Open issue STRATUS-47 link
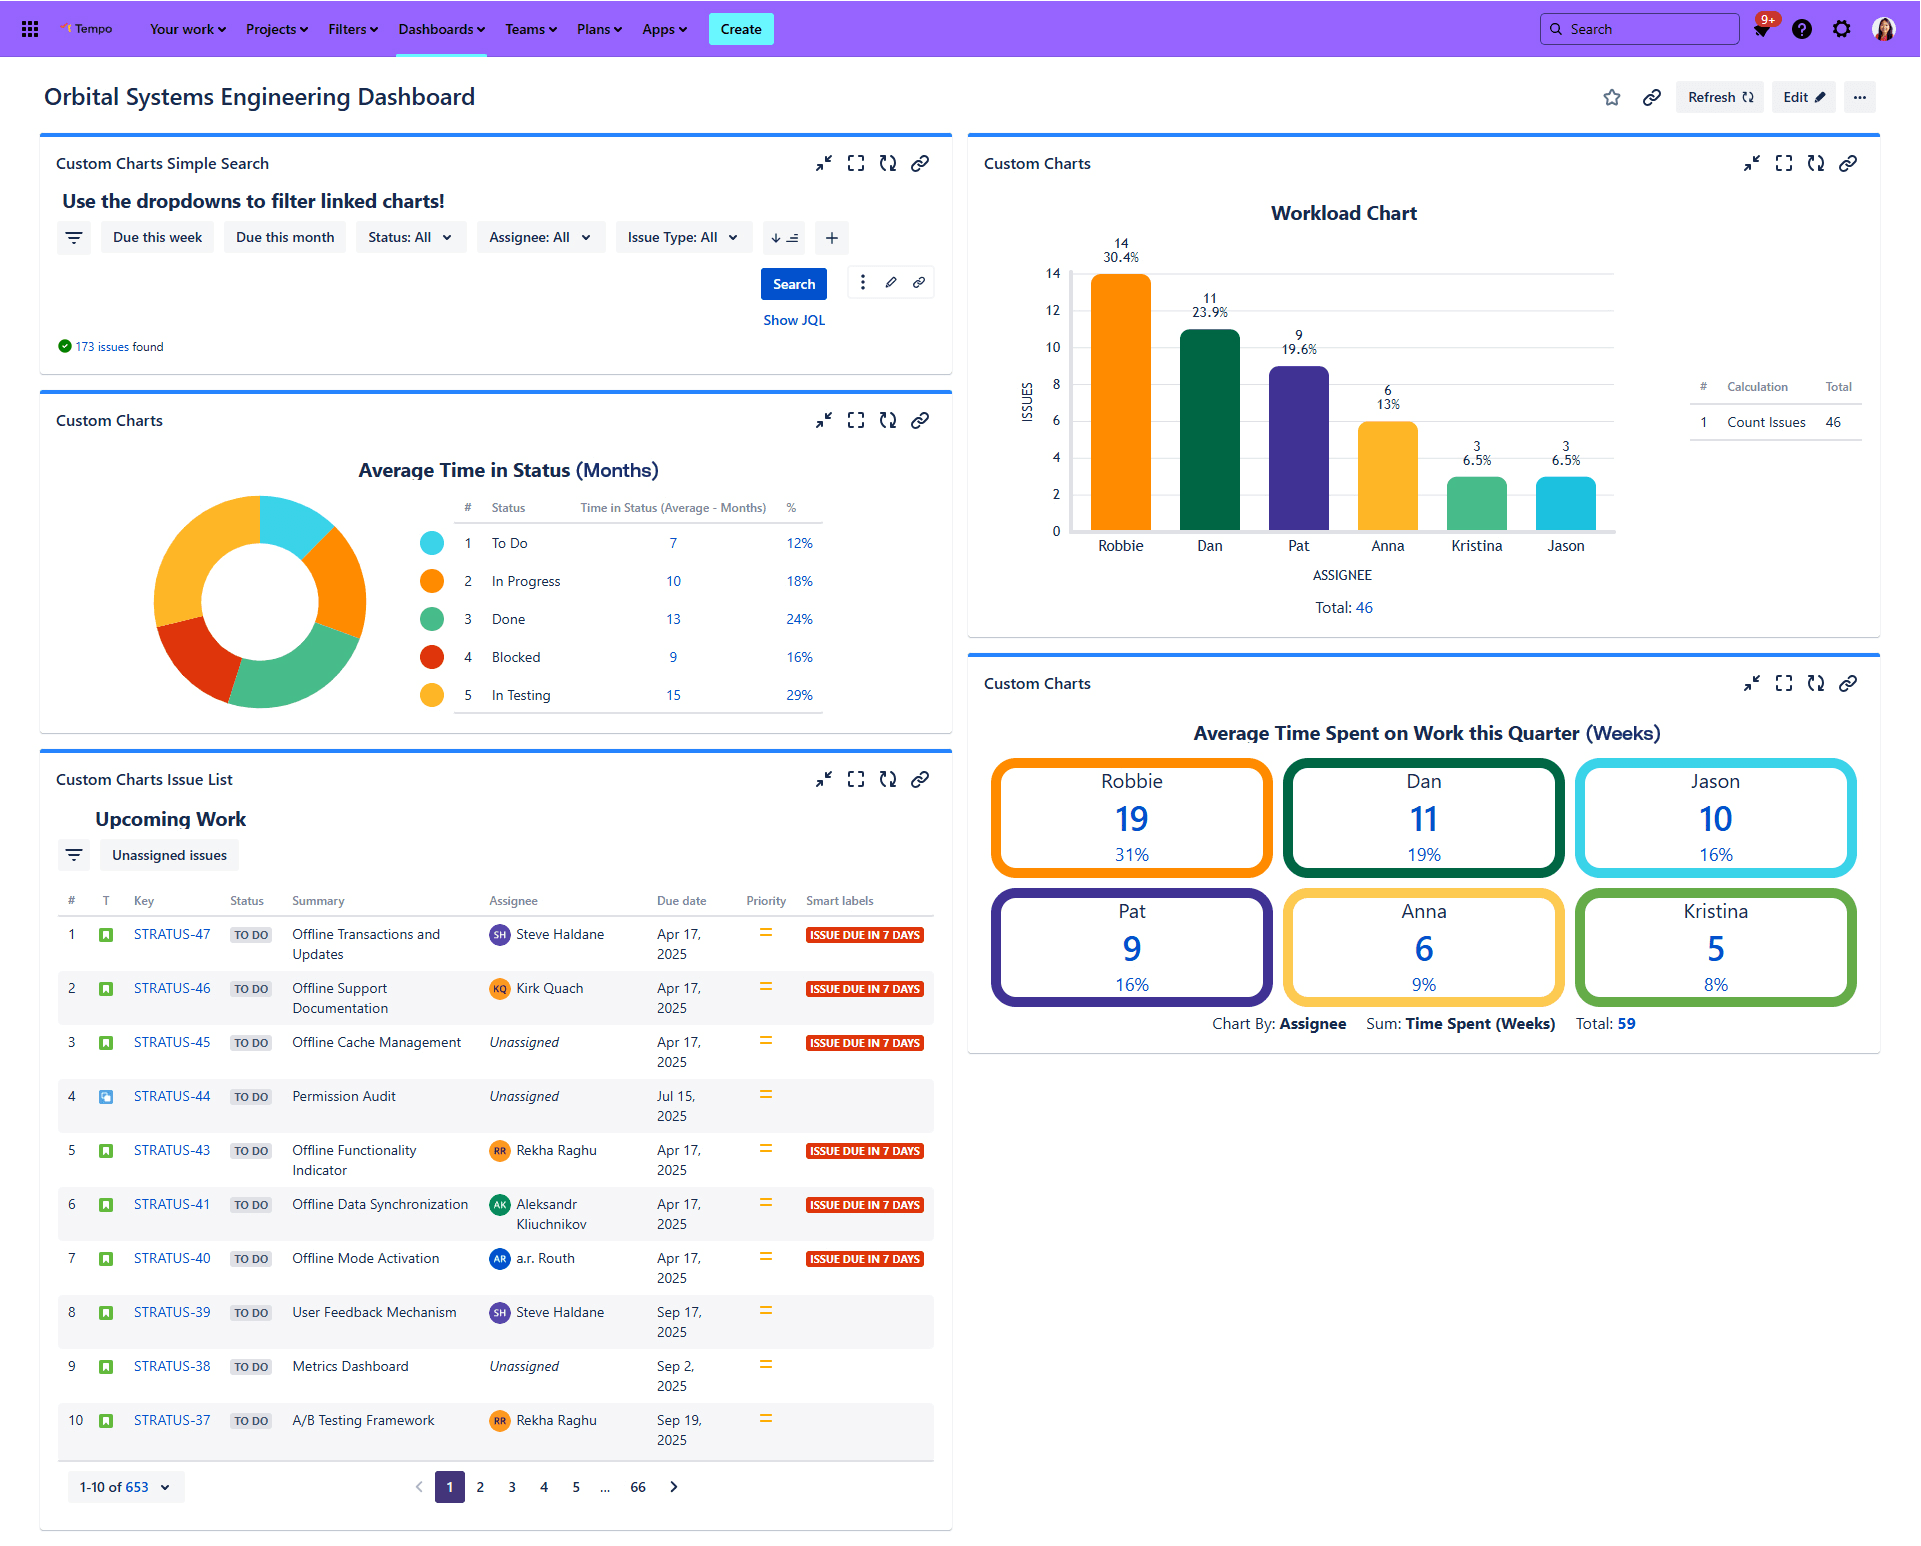 tap(172, 934)
